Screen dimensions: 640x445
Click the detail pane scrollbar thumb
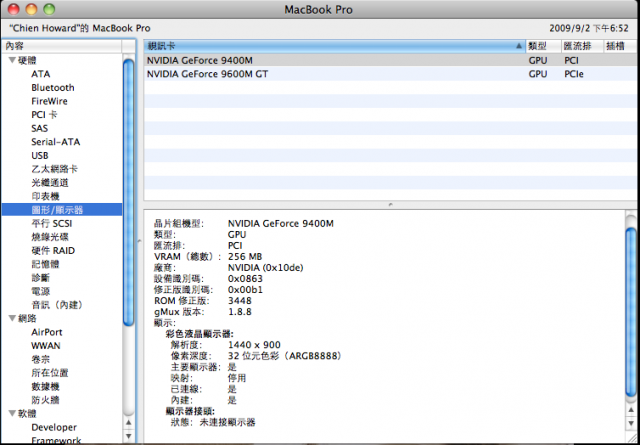click(631, 312)
